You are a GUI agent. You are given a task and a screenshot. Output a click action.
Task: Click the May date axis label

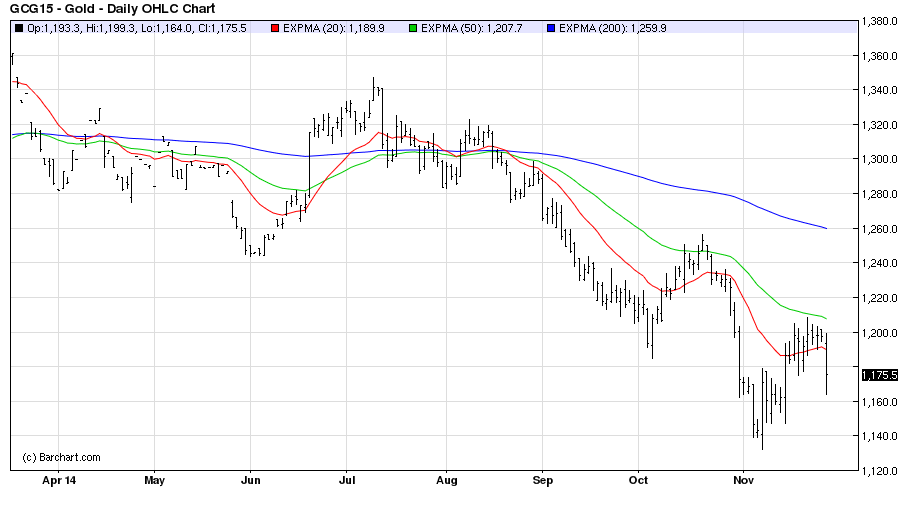(154, 480)
